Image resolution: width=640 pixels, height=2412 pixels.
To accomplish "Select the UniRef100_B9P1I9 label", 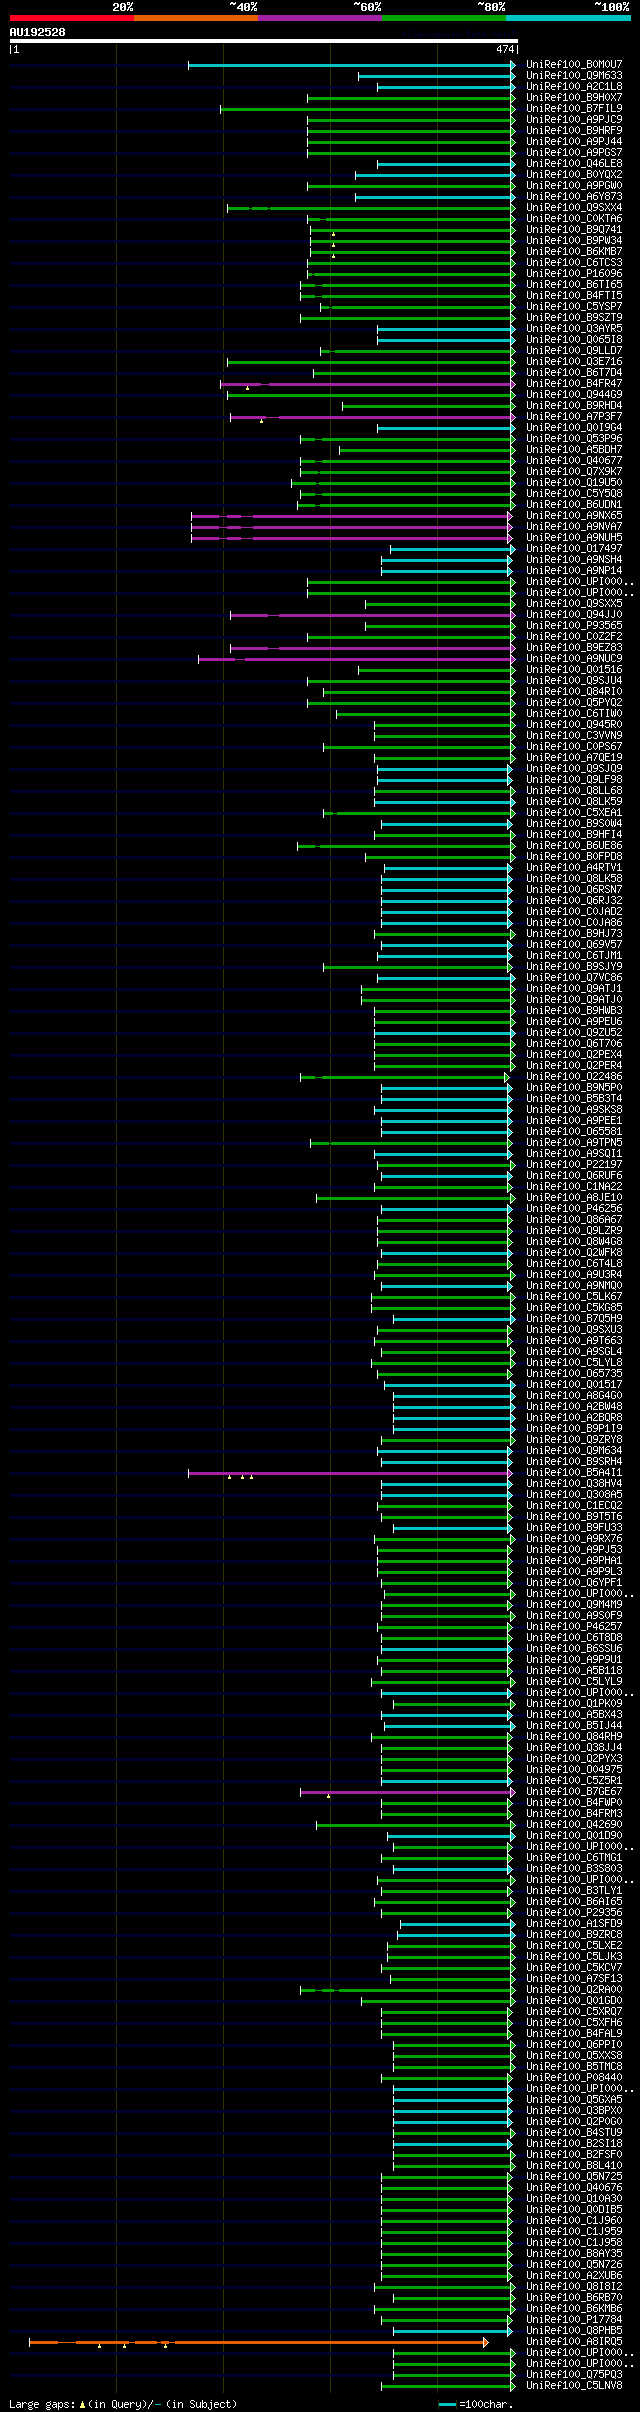I will tap(574, 1429).
